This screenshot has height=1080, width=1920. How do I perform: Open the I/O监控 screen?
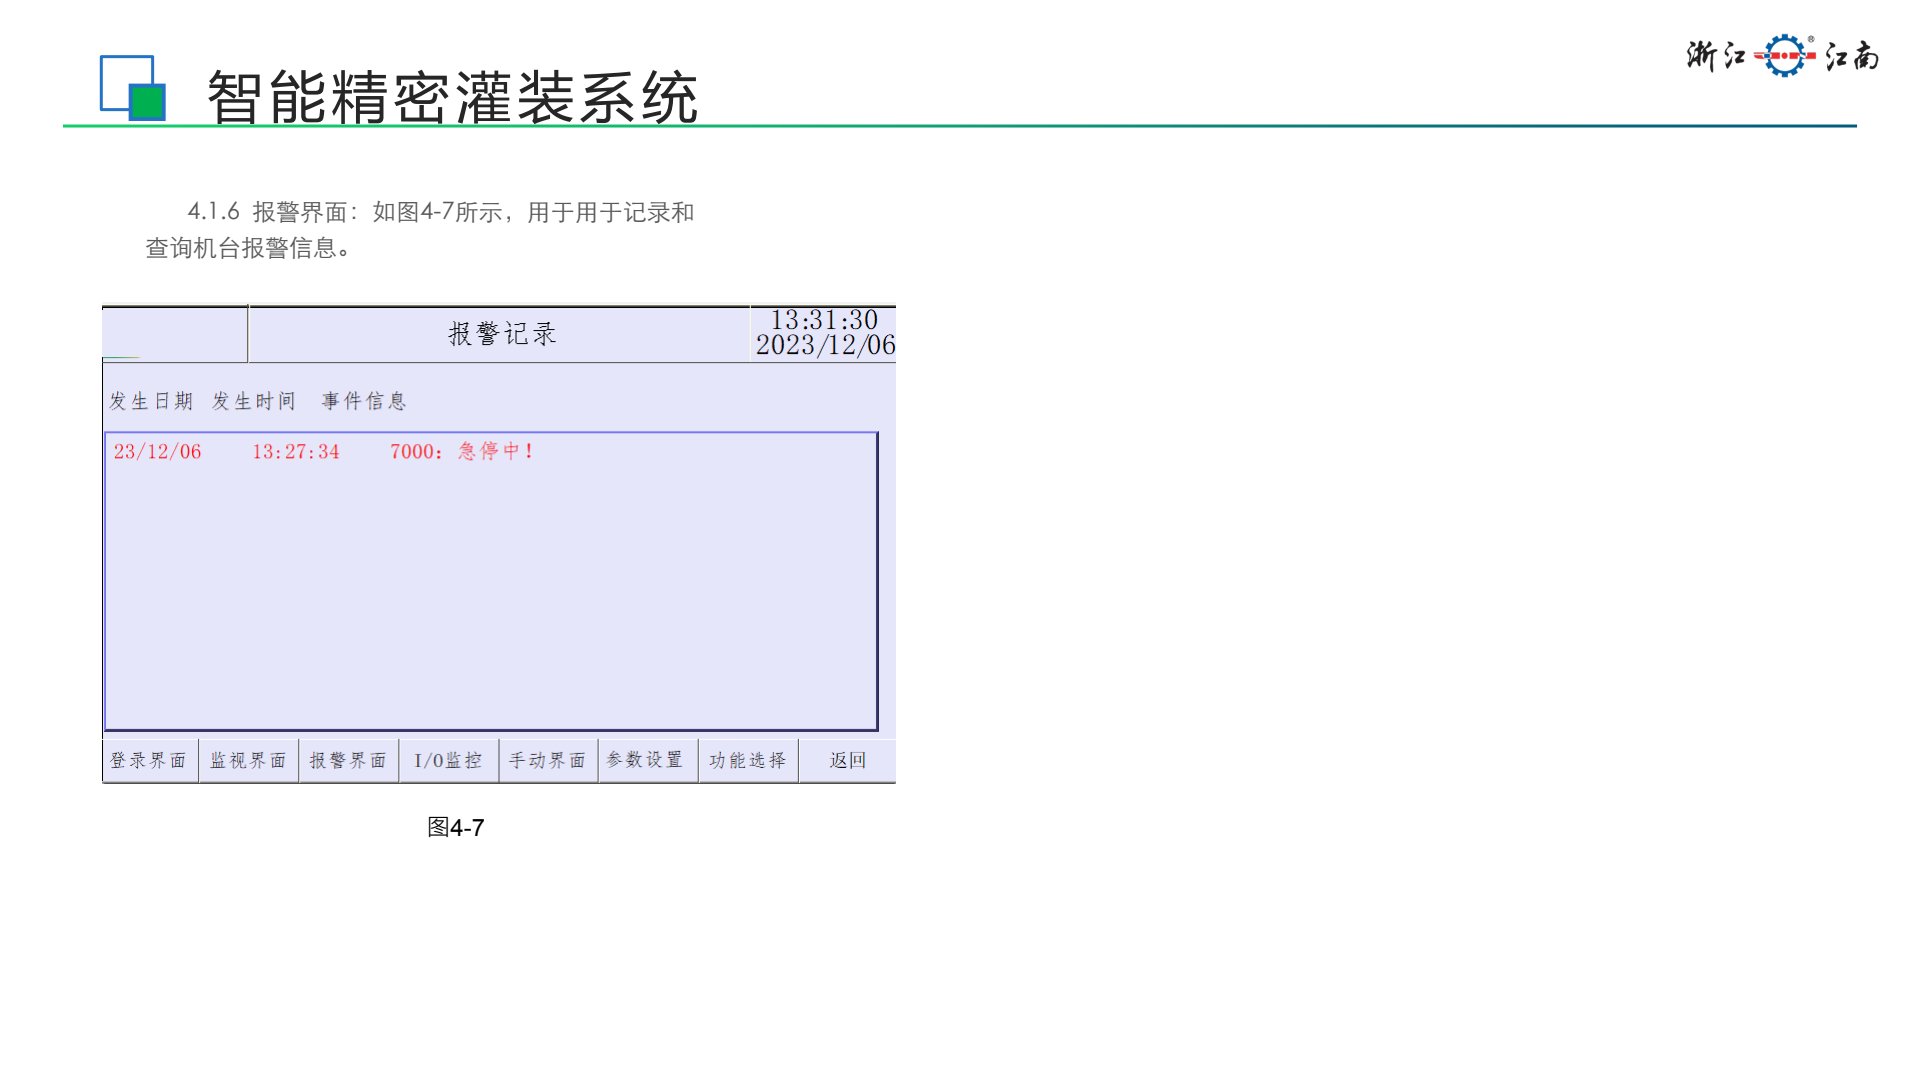point(448,761)
